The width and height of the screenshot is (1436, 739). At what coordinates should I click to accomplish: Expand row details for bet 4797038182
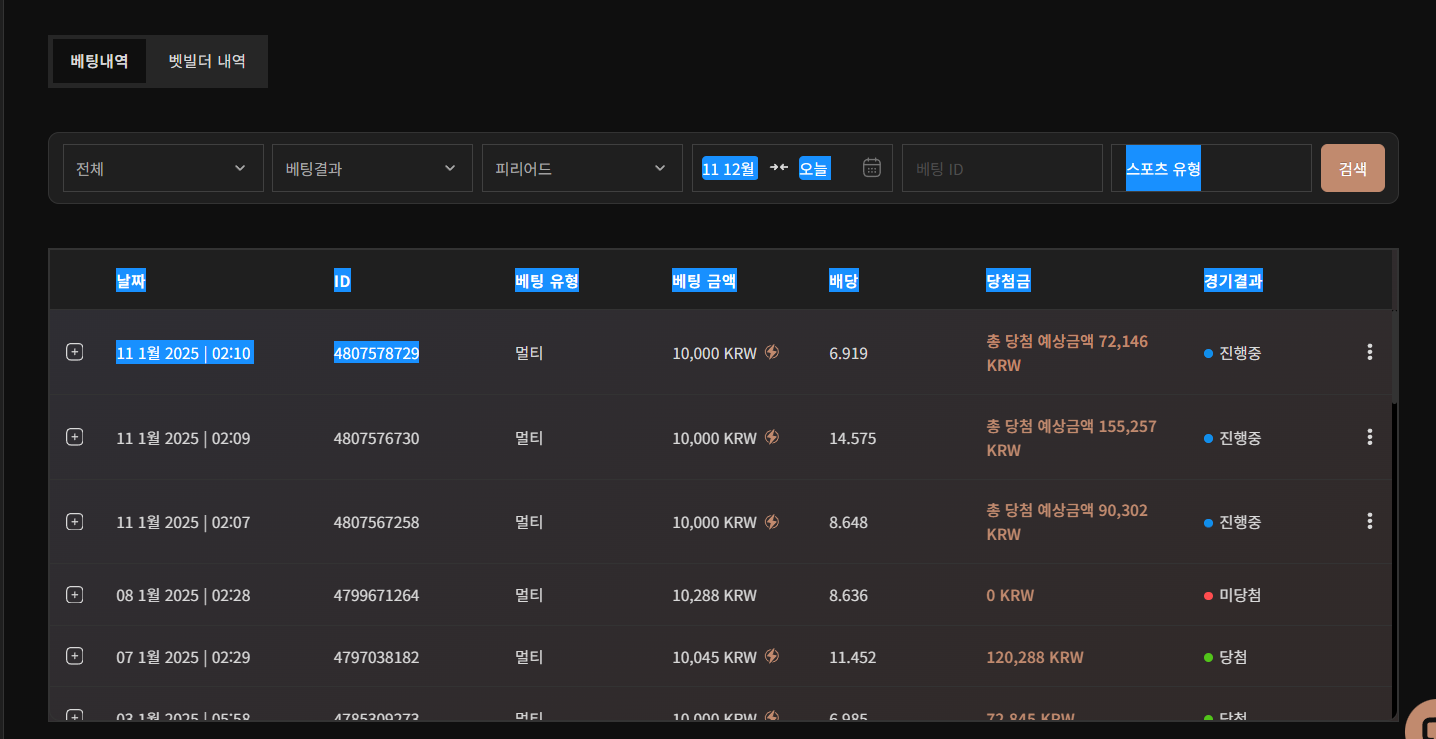(74, 656)
